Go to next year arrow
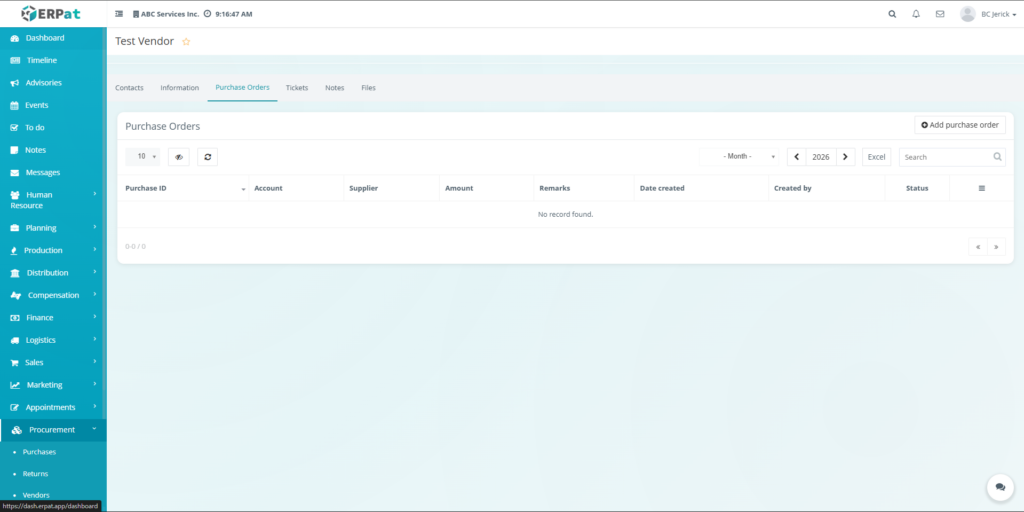 point(846,157)
